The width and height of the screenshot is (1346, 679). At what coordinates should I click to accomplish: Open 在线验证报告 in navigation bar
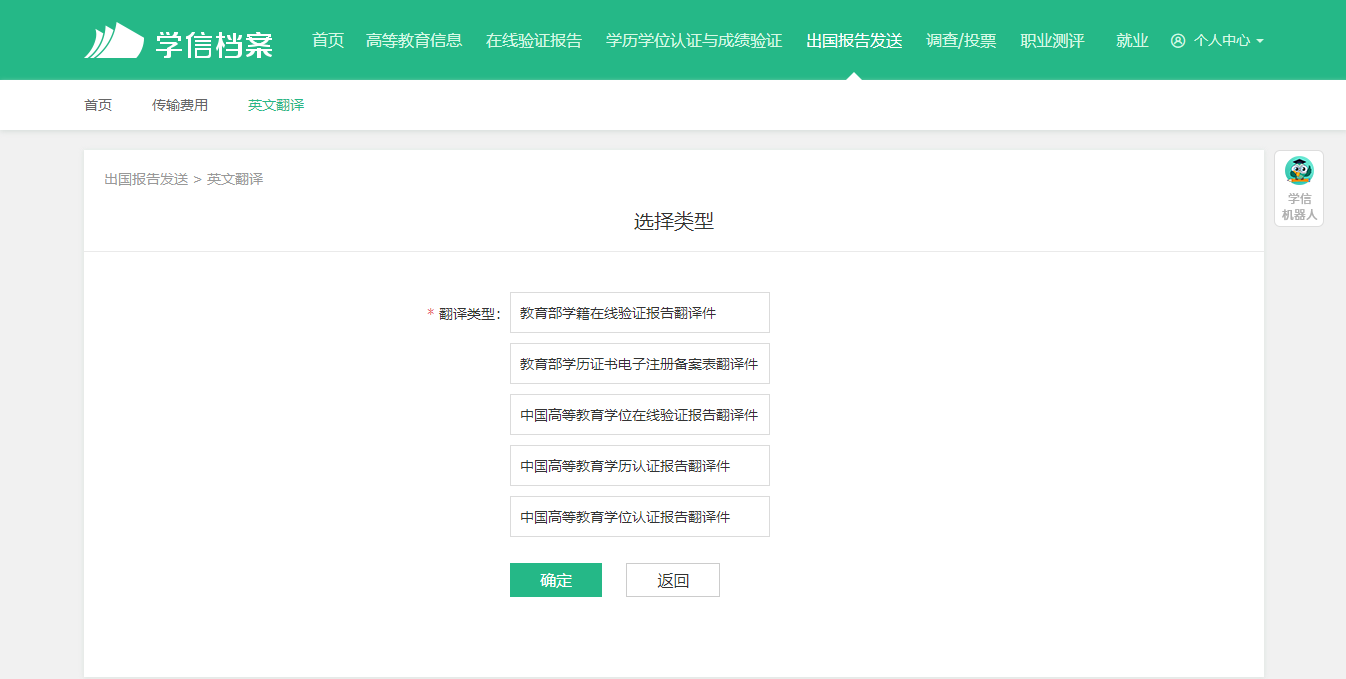pos(534,41)
